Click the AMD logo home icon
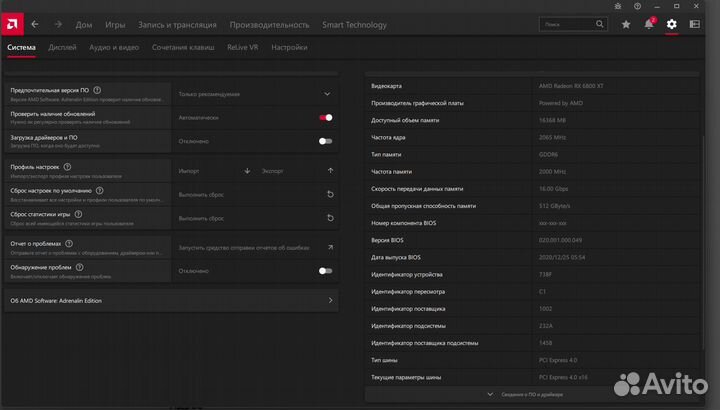 pos(11,23)
